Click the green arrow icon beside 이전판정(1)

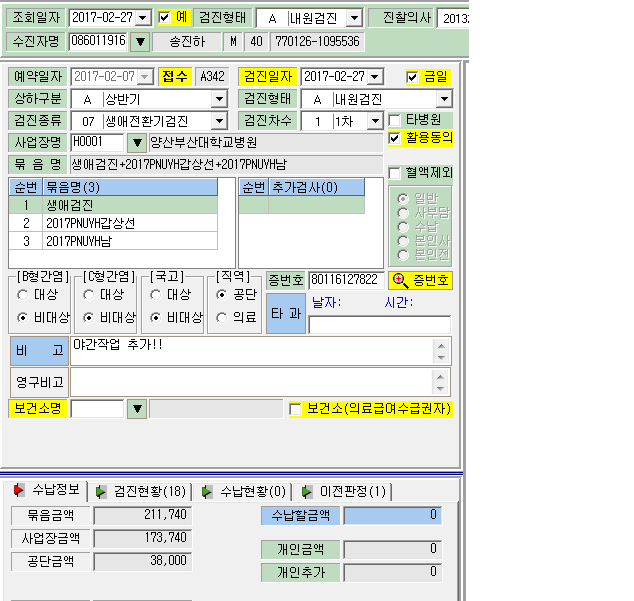(307, 492)
